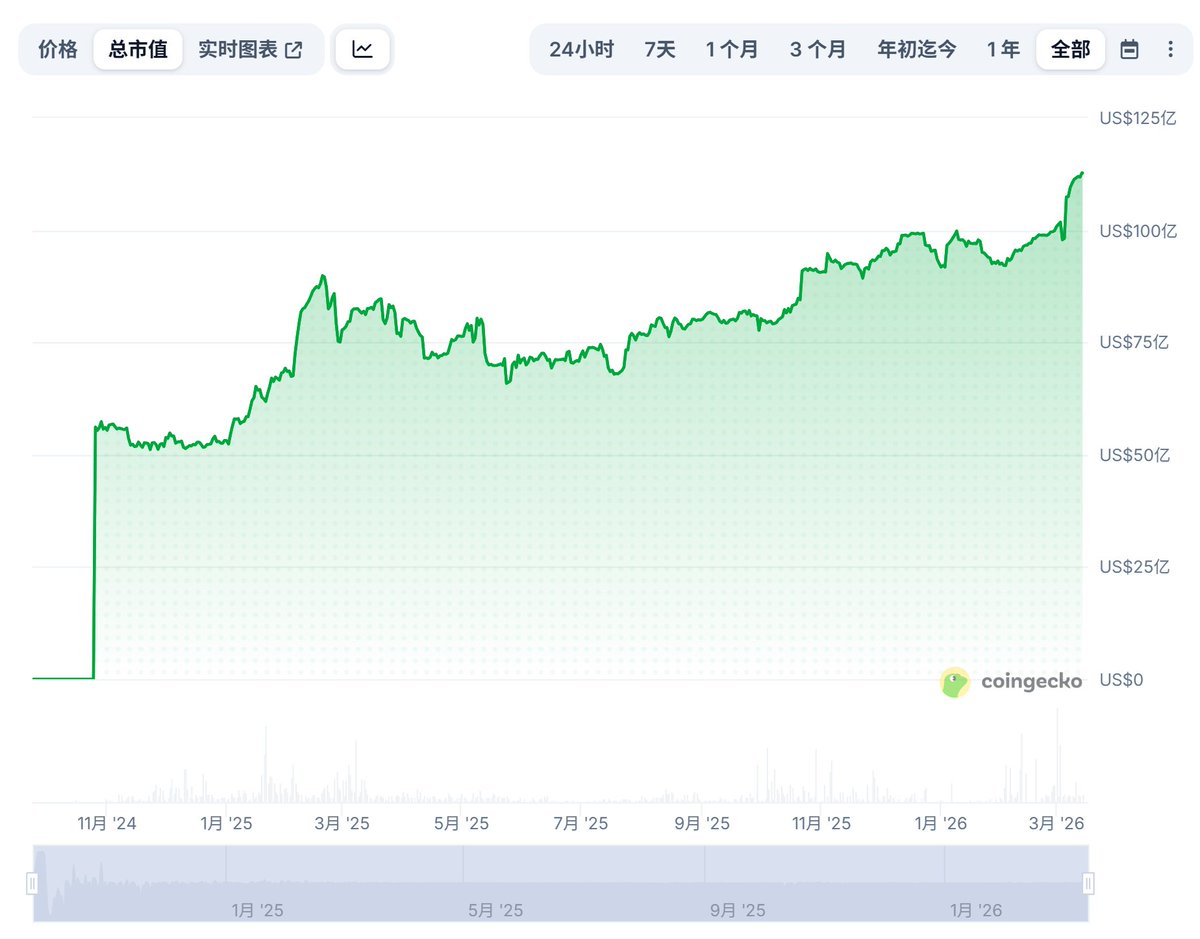The height and width of the screenshot is (939, 1200).
Task: Select the 总市值 tab
Action: pos(138,49)
